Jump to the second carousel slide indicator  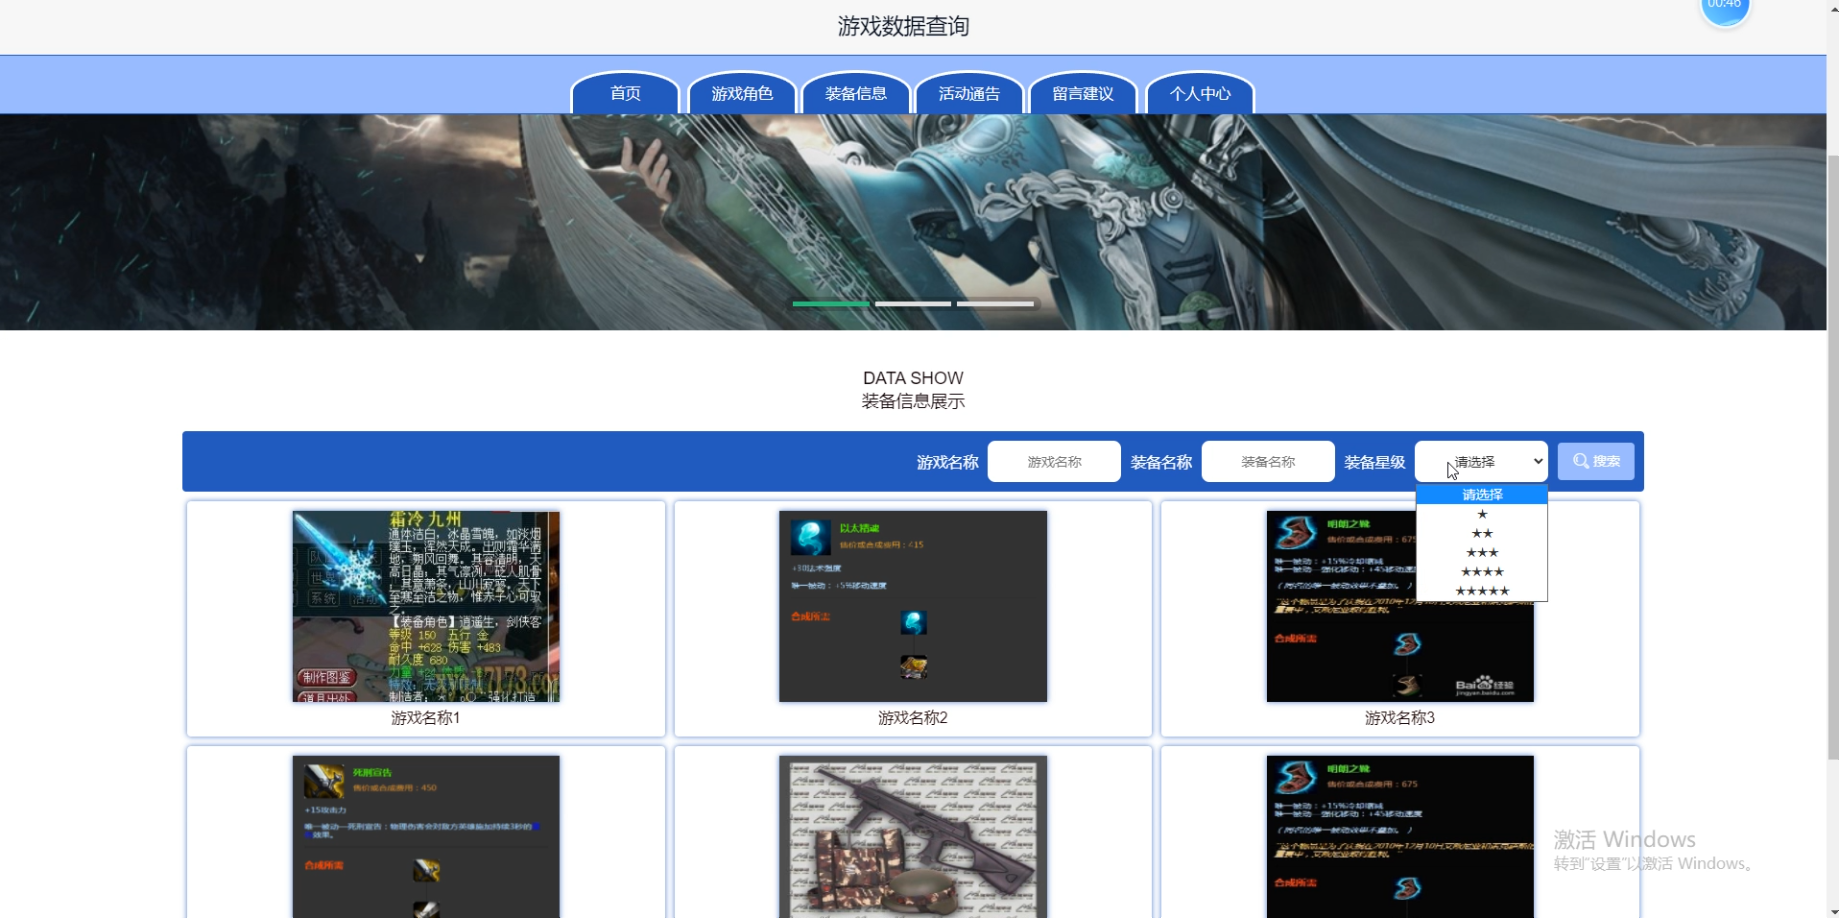(913, 303)
